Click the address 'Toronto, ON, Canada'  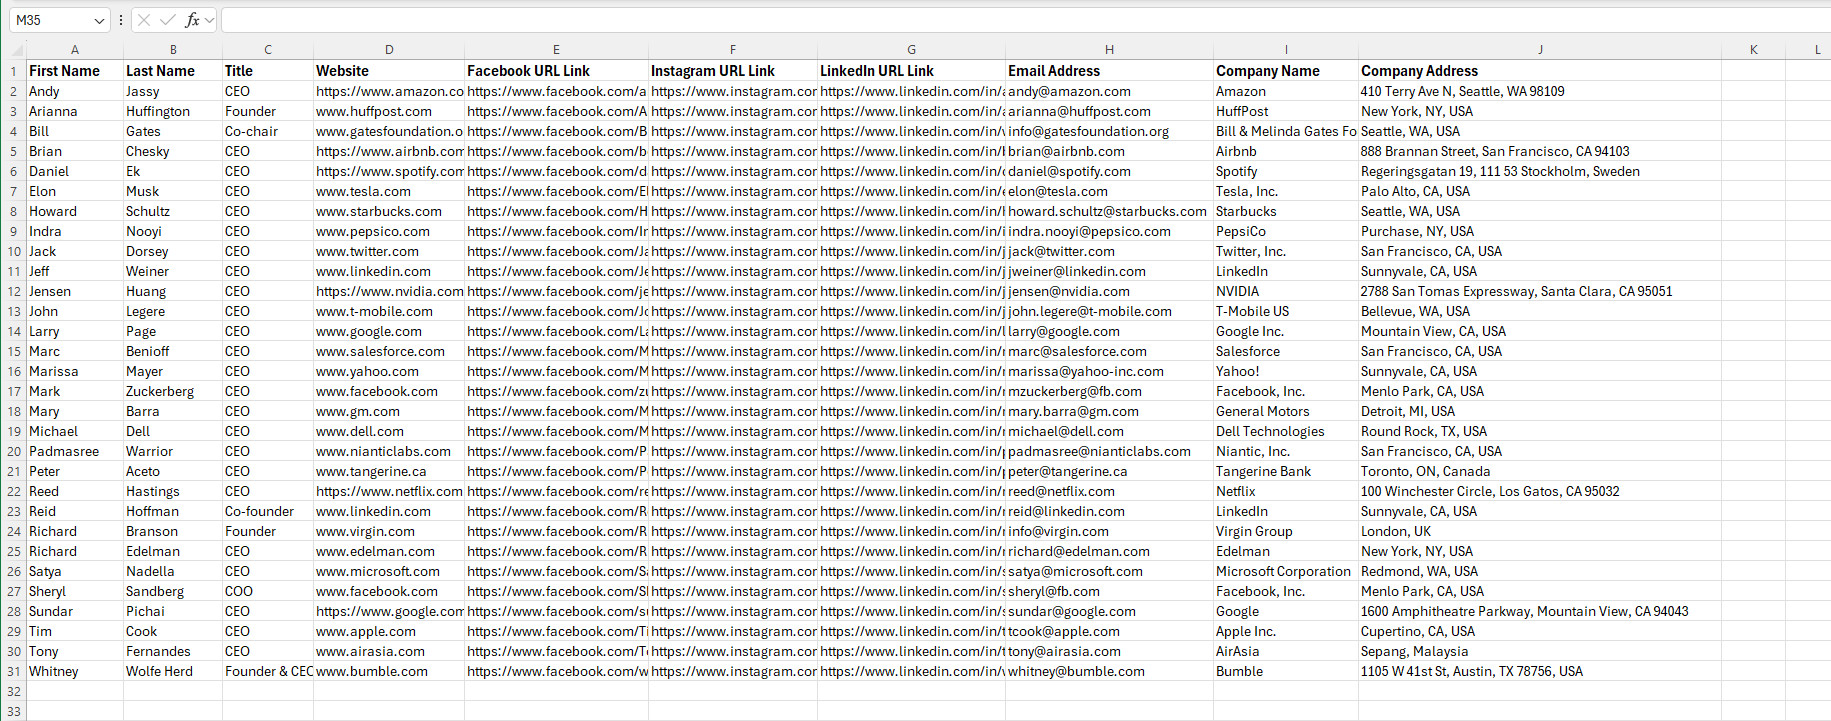pos(1425,471)
